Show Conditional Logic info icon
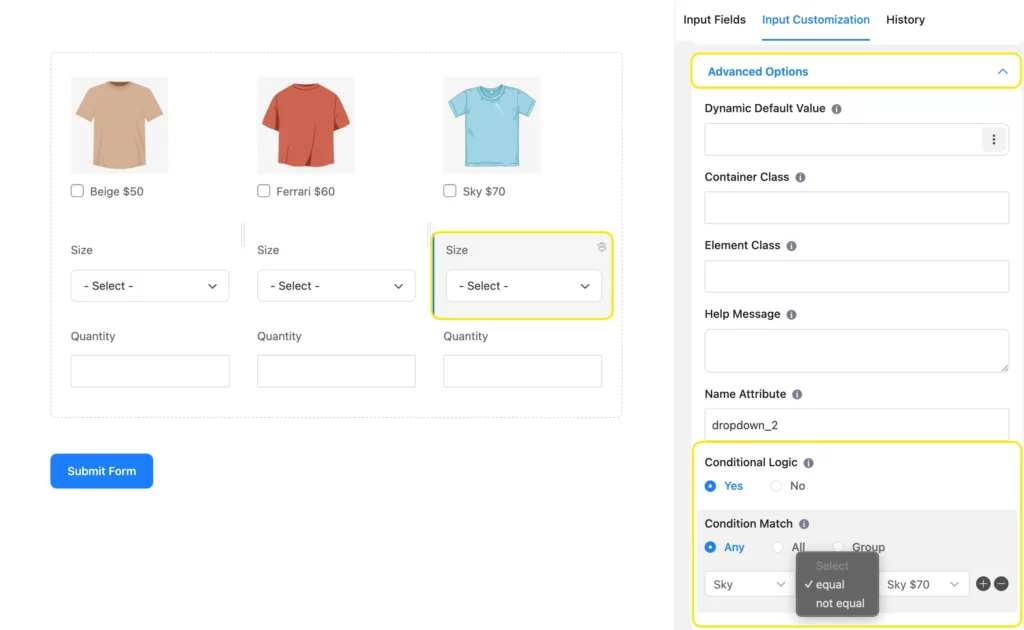The width and height of the screenshot is (1024, 630). (808, 463)
